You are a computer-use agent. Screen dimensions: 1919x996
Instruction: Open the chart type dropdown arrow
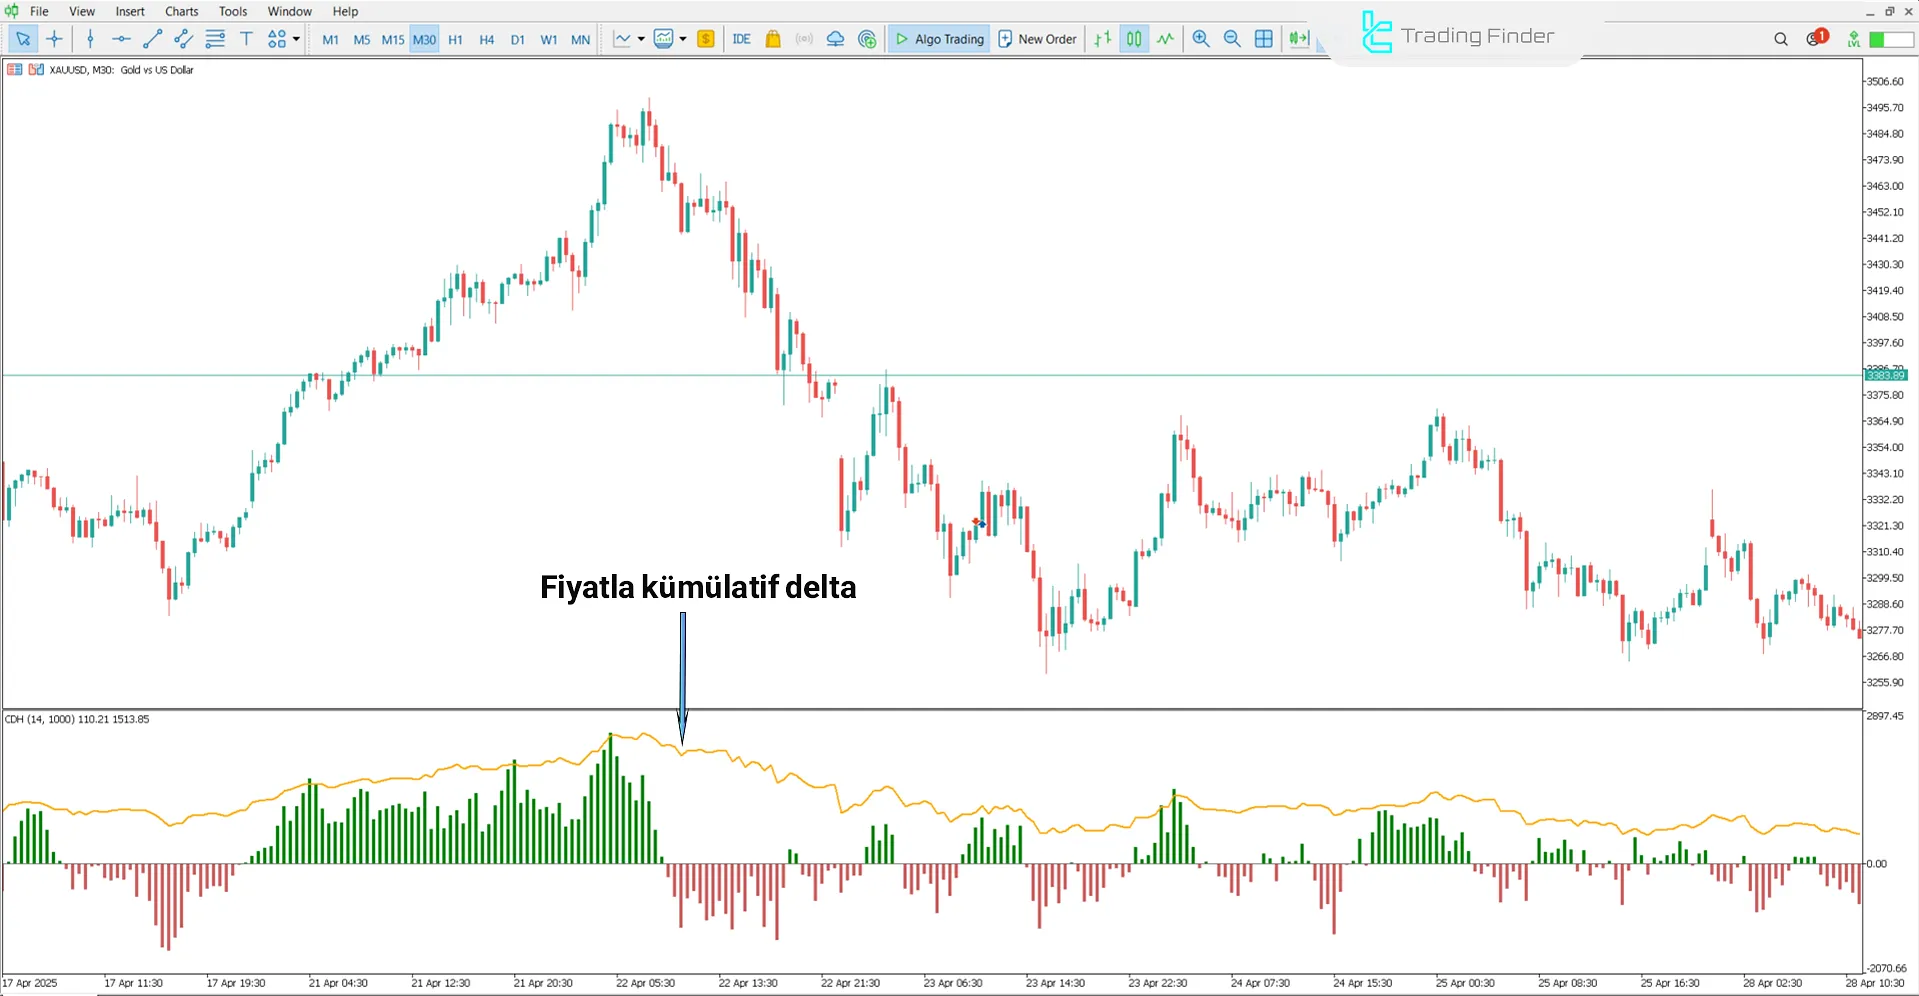pyautogui.click(x=684, y=39)
